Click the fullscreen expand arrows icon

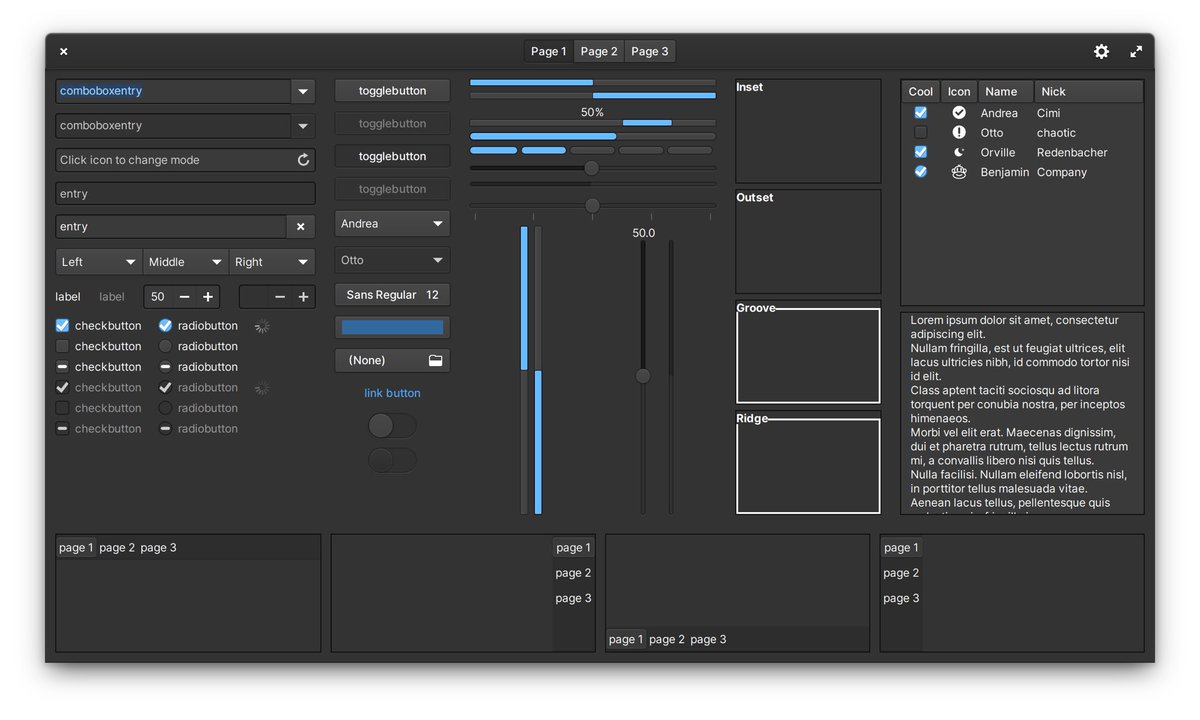click(x=1136, y=51)
